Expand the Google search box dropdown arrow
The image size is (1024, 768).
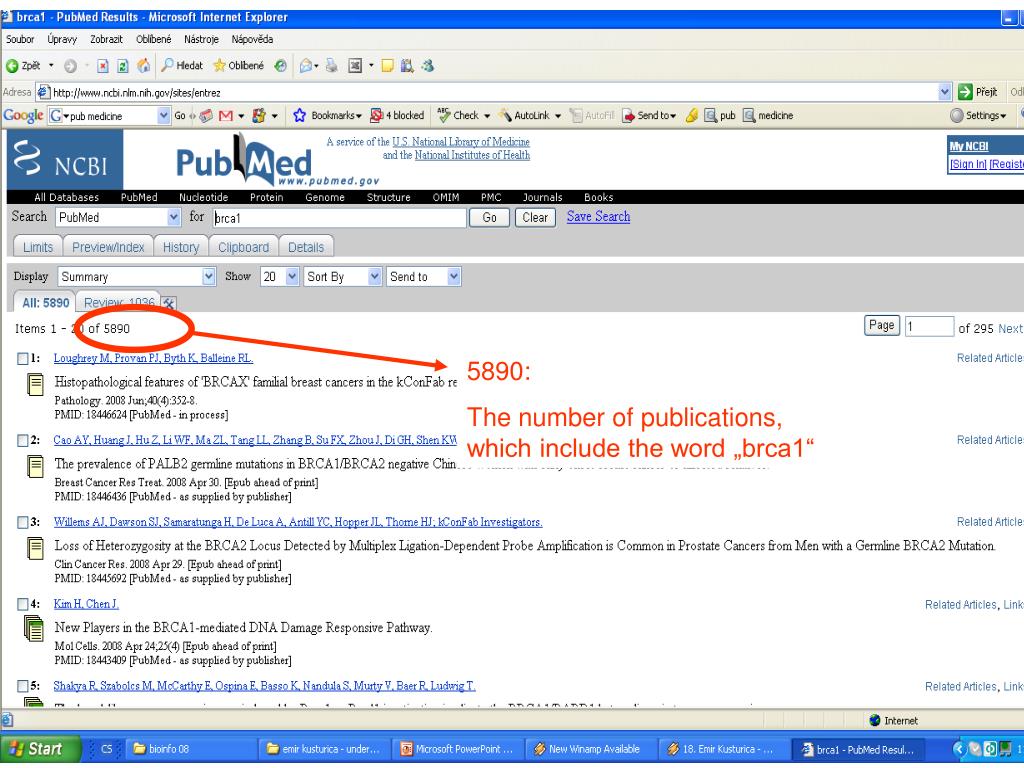(x=163, y=116)
